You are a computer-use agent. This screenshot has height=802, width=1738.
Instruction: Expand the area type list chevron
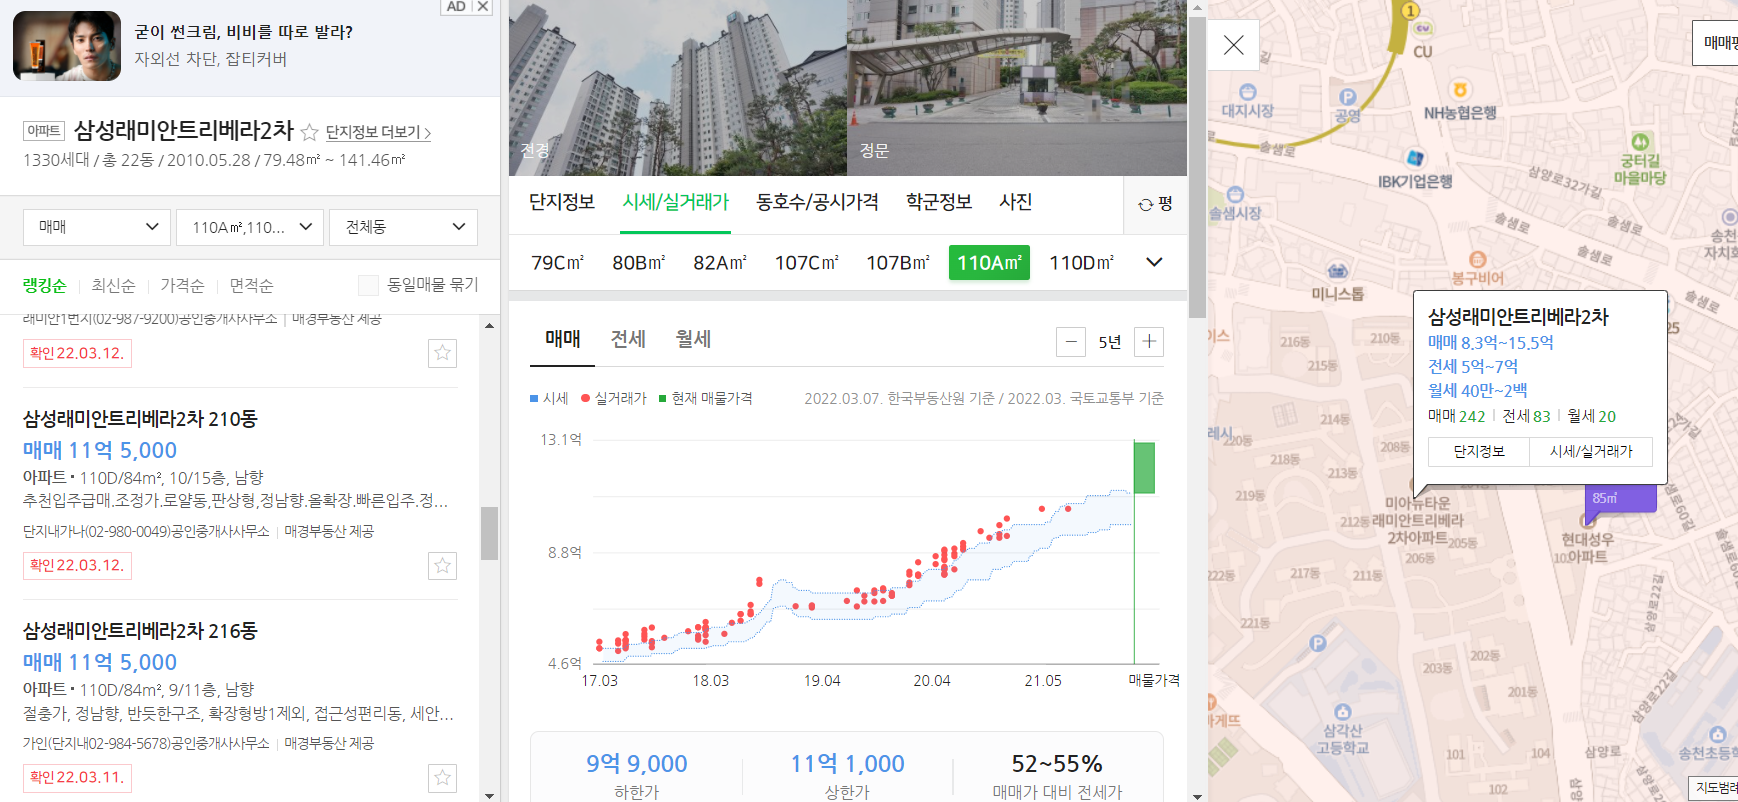pos(1154,262)
